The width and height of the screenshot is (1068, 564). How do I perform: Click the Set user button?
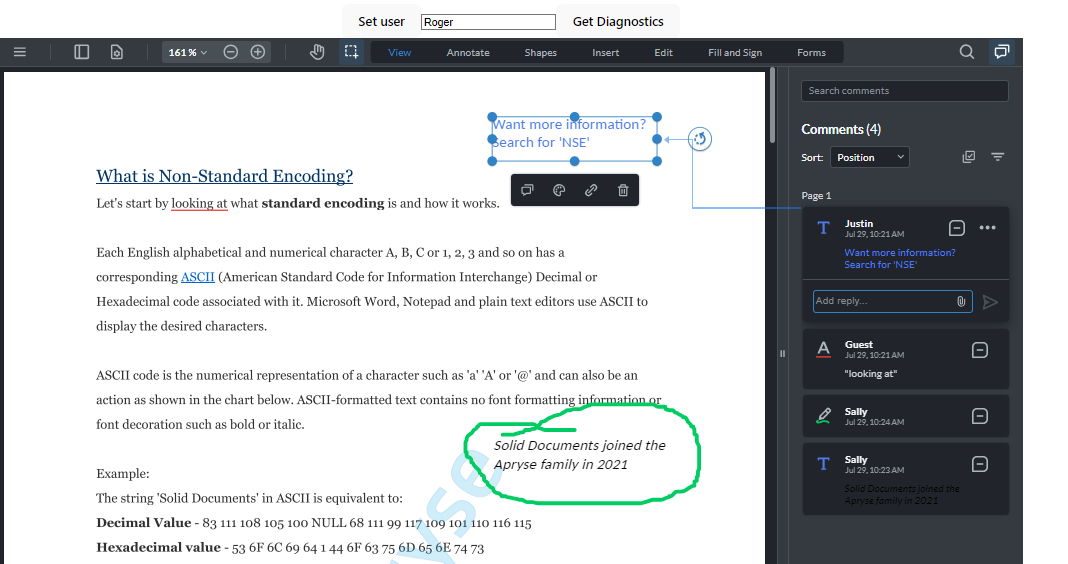click(381, 22)
